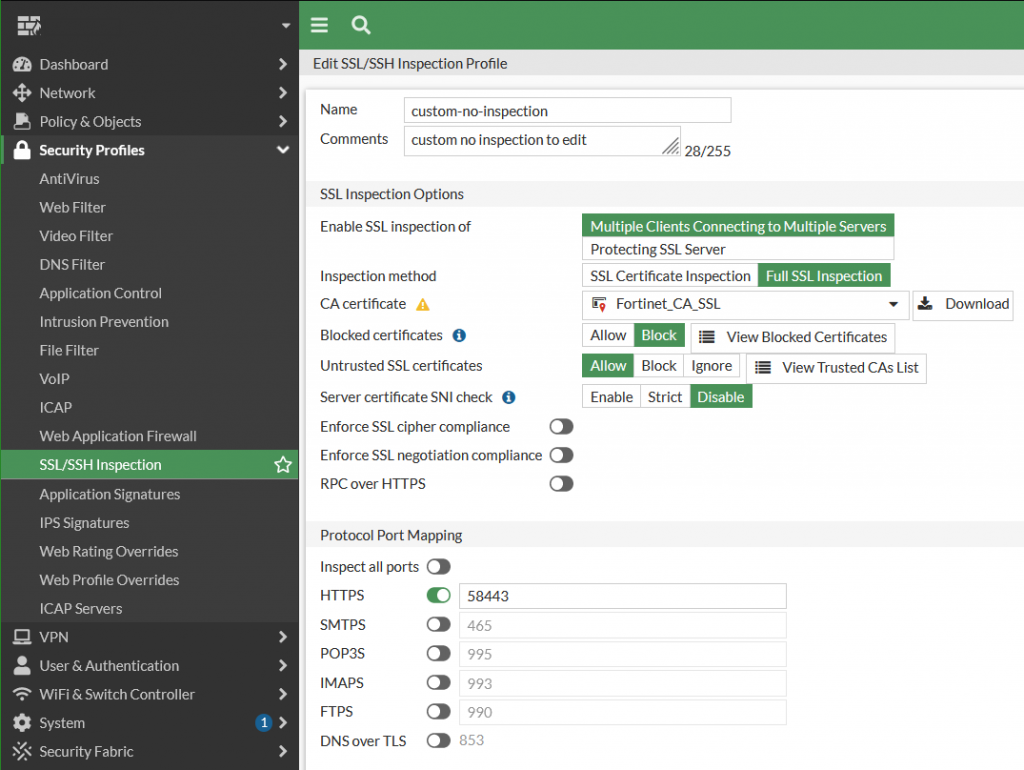Click the Download certificate button
This screenshot has height=770, width=1024.
[962, 304]
